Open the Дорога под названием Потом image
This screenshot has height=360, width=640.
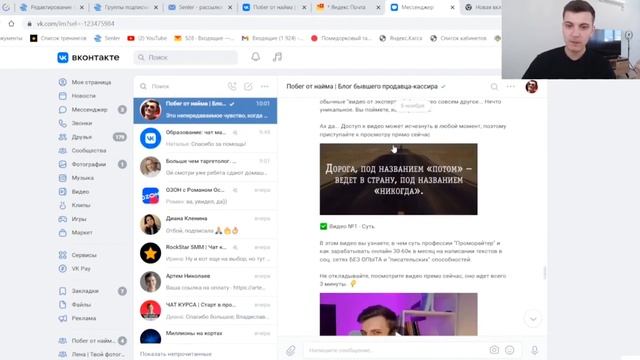398,179
